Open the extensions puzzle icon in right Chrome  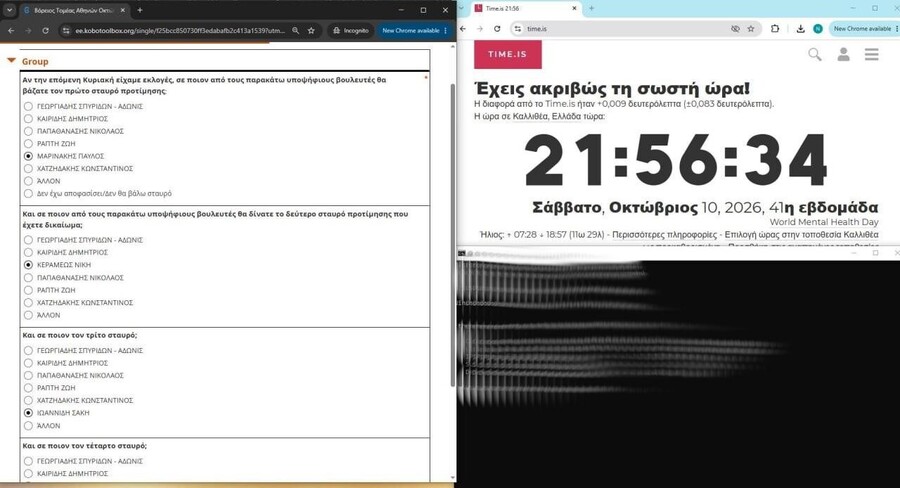coord(775,29)
